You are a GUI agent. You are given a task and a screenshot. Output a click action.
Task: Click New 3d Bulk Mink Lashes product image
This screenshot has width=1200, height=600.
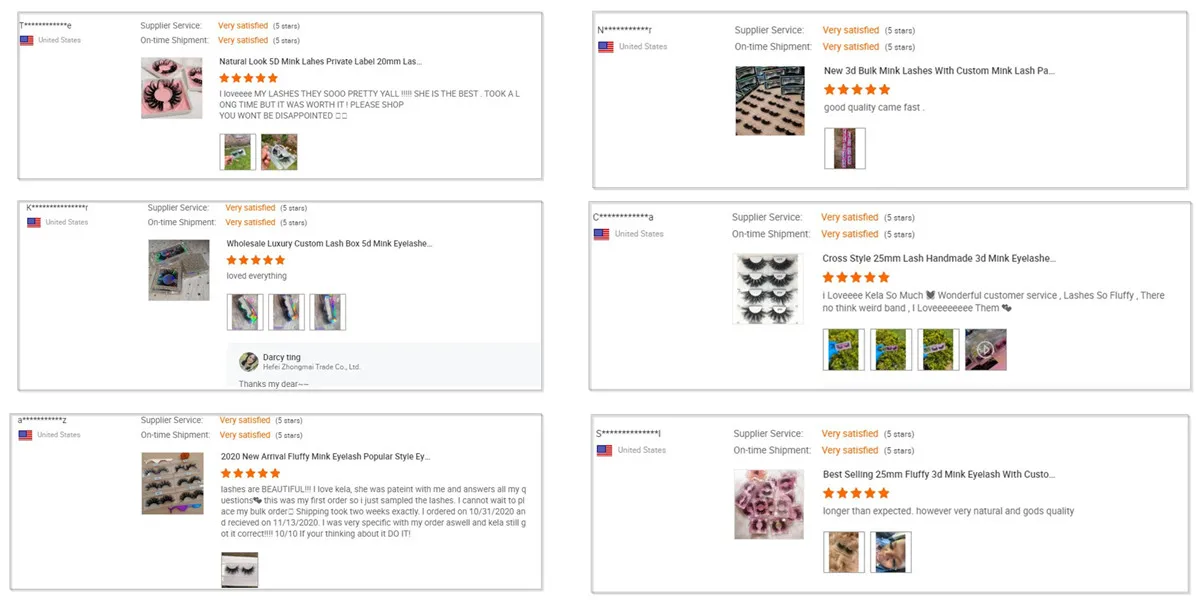tap(770, 100)
